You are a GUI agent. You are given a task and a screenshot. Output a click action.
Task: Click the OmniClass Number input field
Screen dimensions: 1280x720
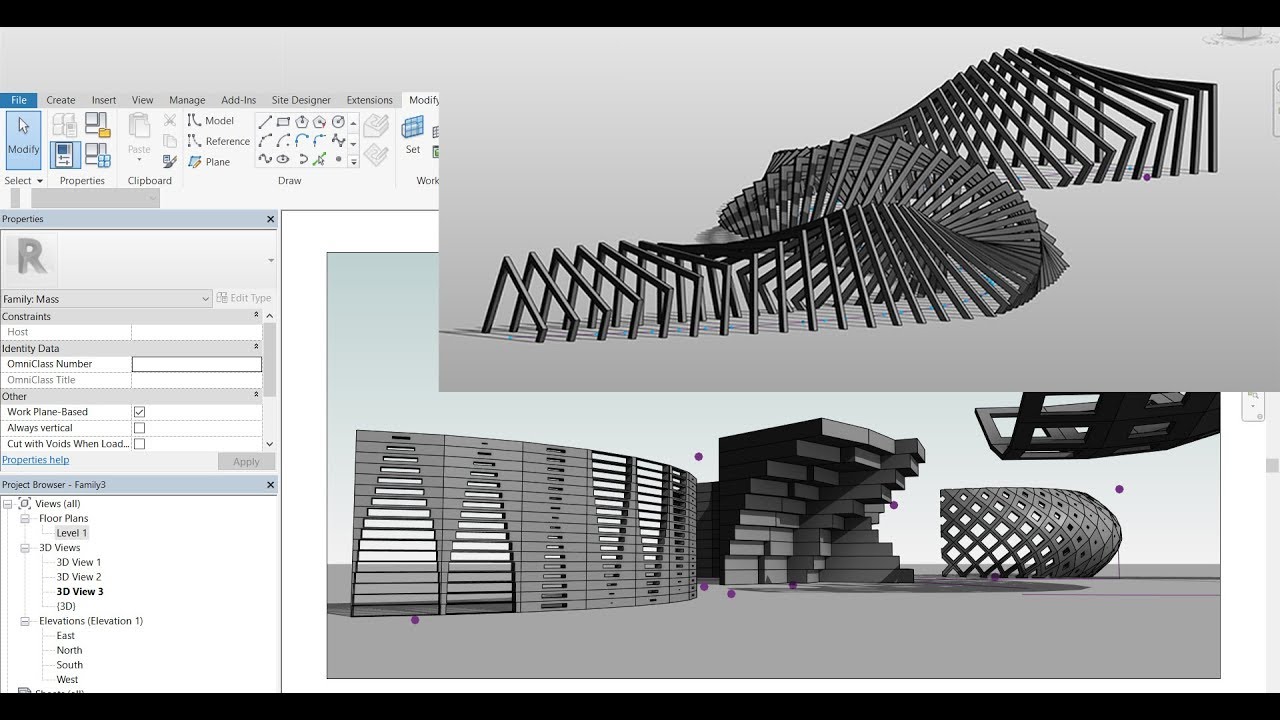click(197, 364)
